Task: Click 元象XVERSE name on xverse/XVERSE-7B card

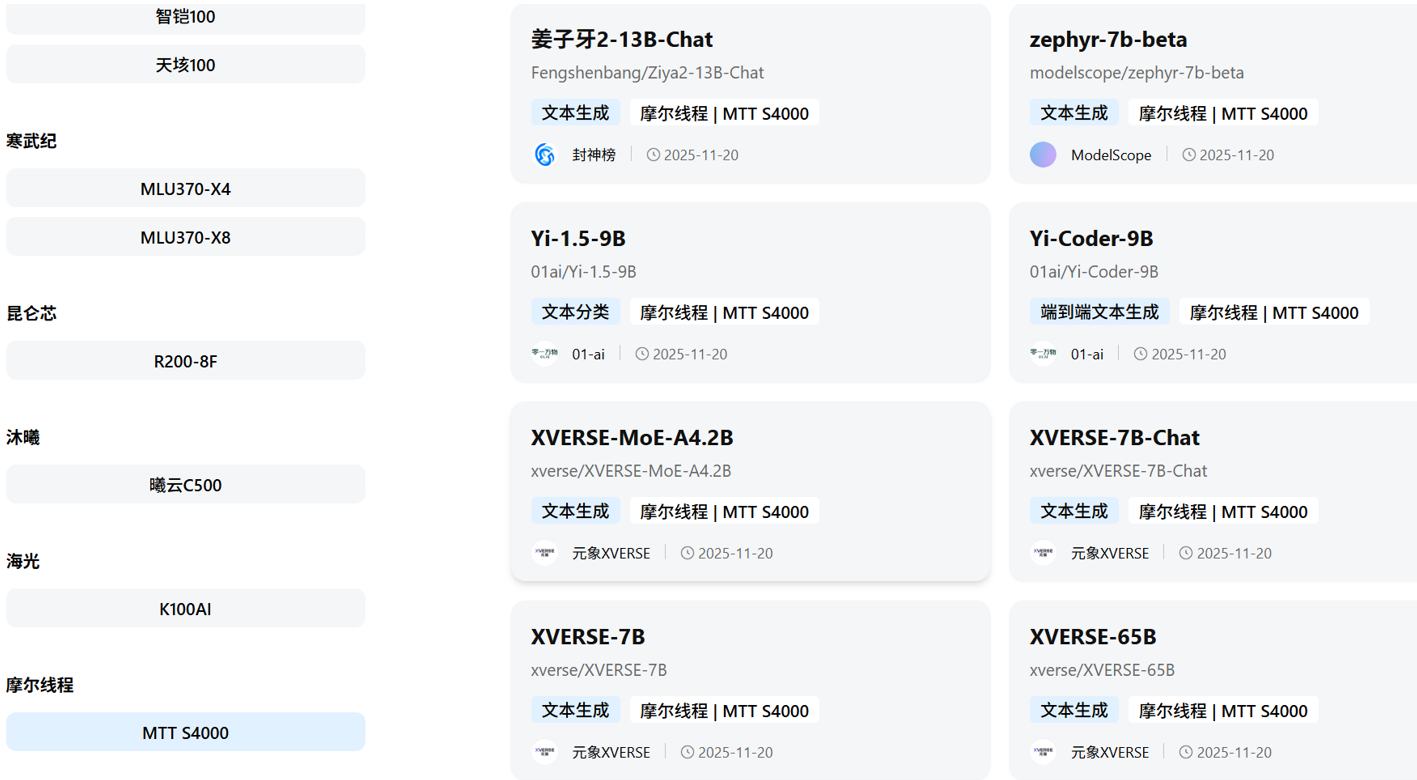Action: 611,752
